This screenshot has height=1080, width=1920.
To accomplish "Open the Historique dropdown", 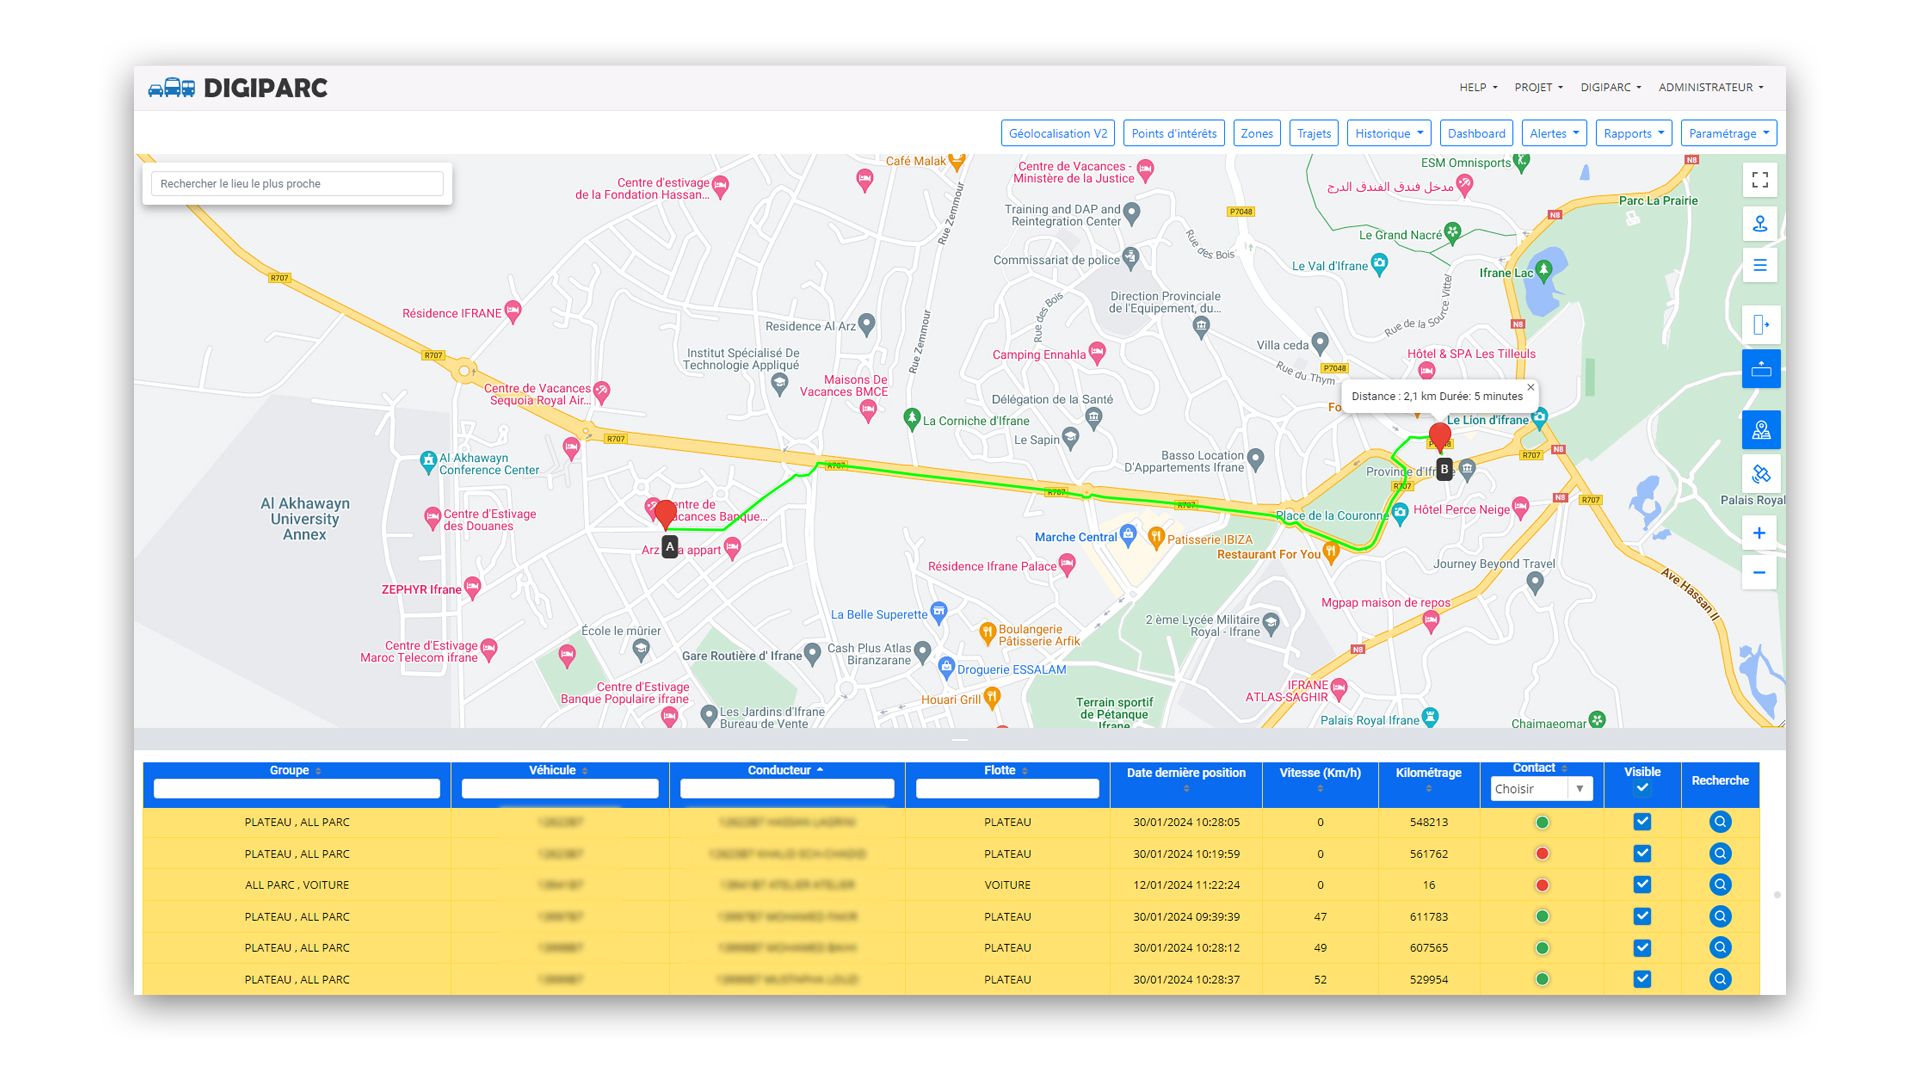I will coord(1389,133).
